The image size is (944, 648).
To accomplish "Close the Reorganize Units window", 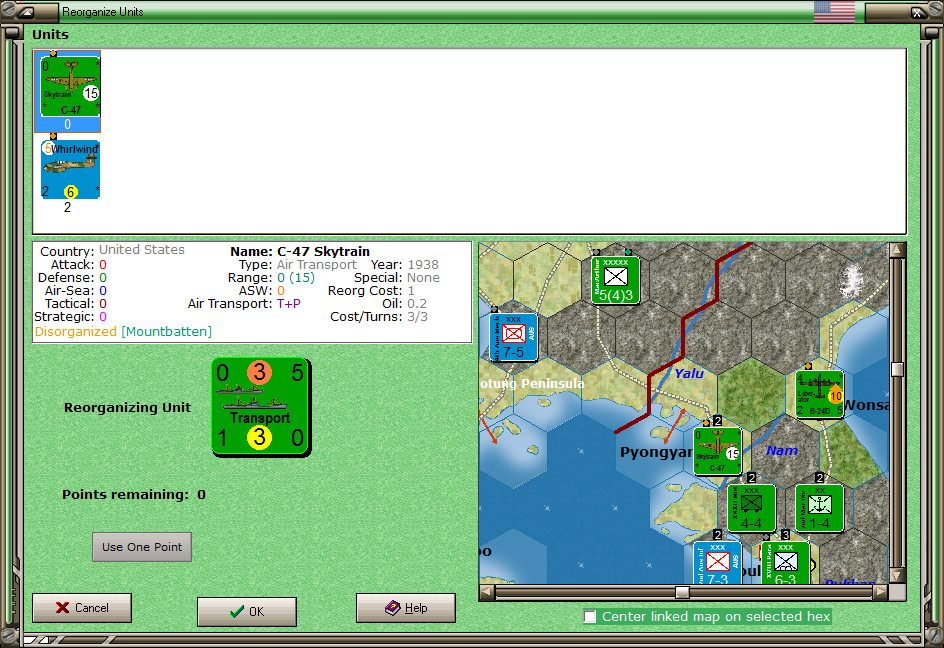I will 916,12.
